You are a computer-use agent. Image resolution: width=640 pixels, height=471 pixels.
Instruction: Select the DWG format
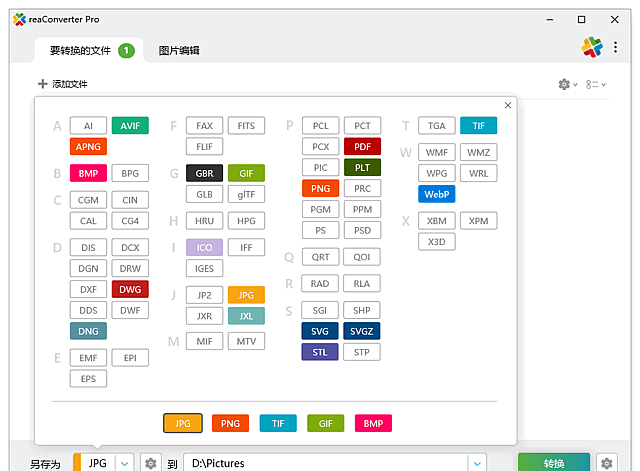[130, 289]
